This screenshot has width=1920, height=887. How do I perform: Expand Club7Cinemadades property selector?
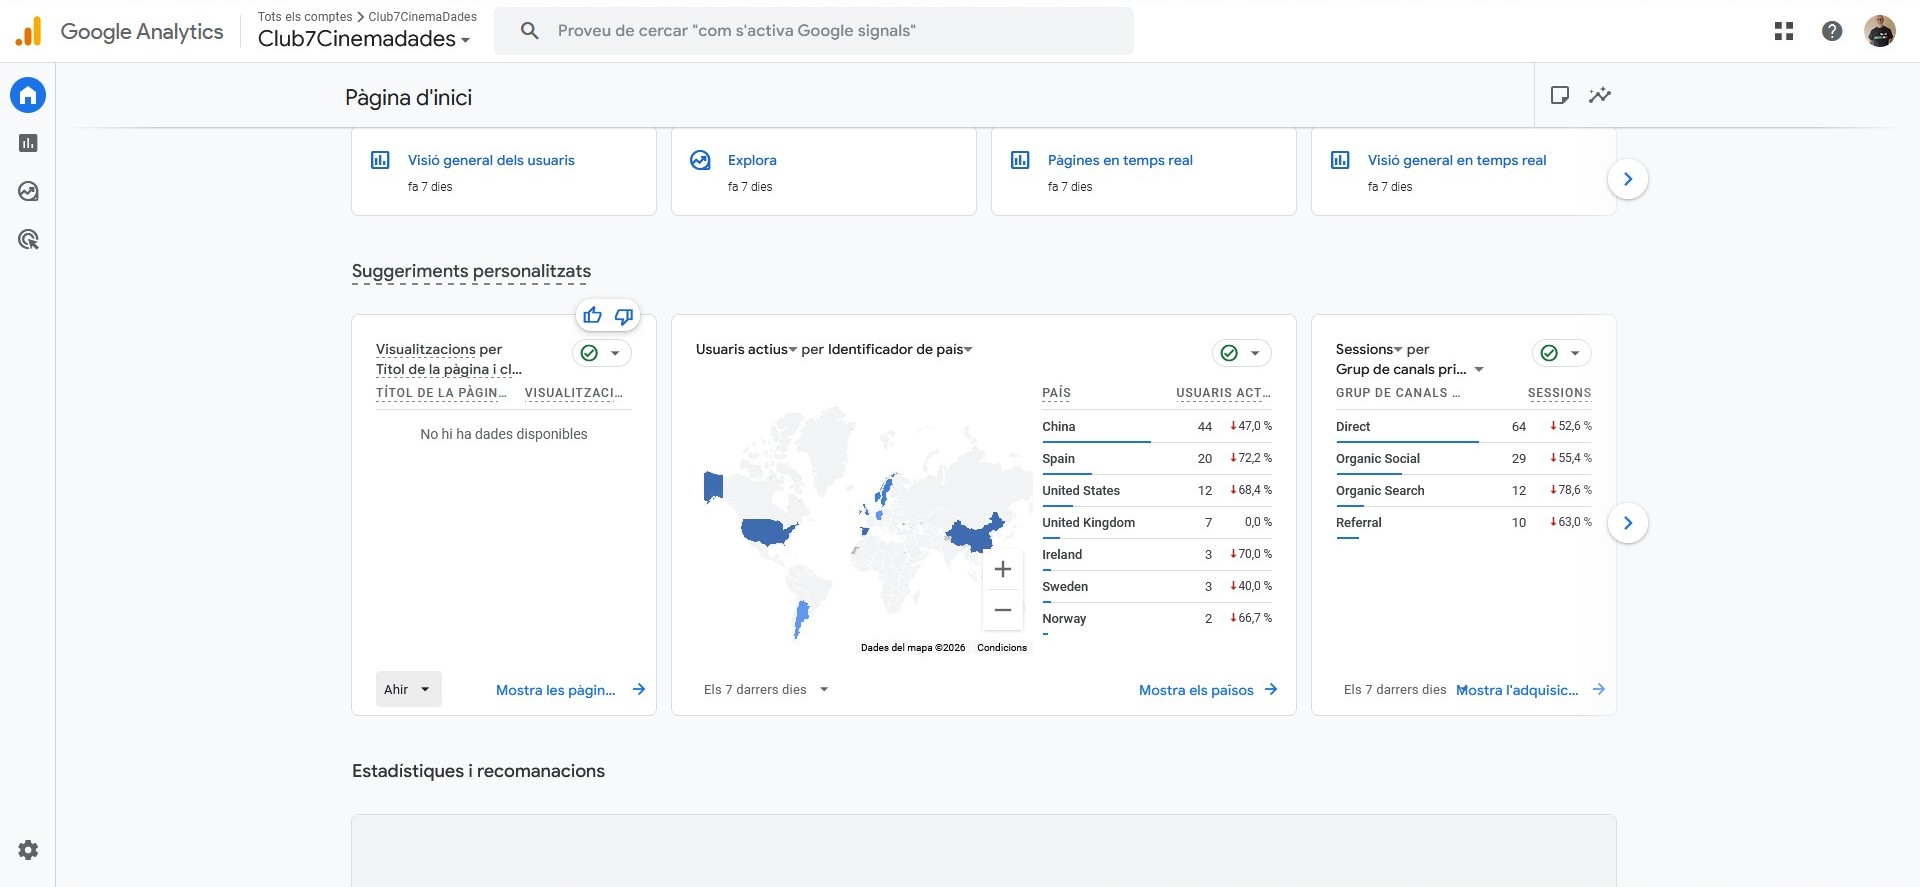coord(364,39)
